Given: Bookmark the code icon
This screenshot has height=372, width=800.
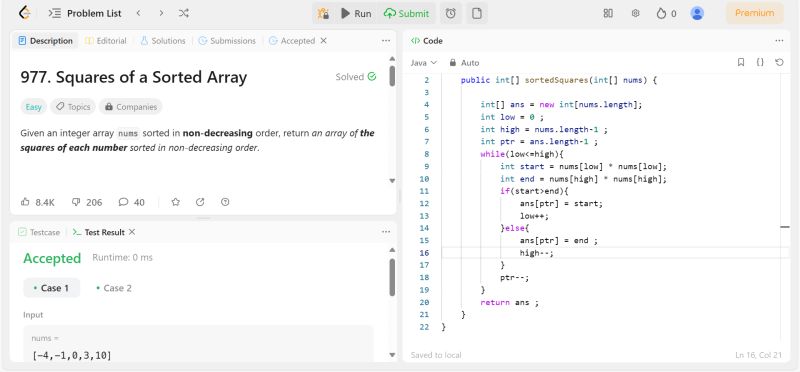Looking at the screenshot, I should tap(741, 62).
